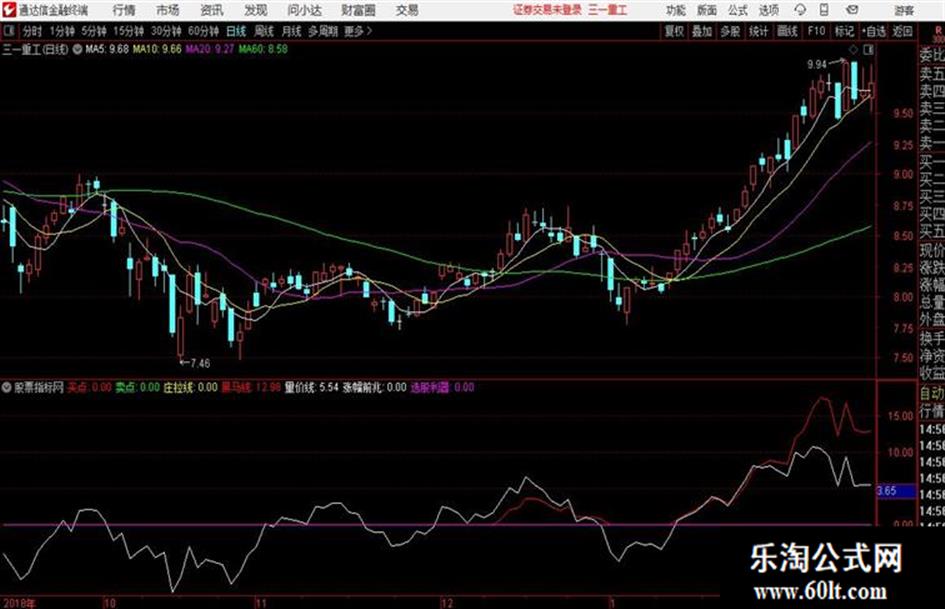Click the 复权 toolbar button
The image size is (945, 609).
(x=674, y=31)
